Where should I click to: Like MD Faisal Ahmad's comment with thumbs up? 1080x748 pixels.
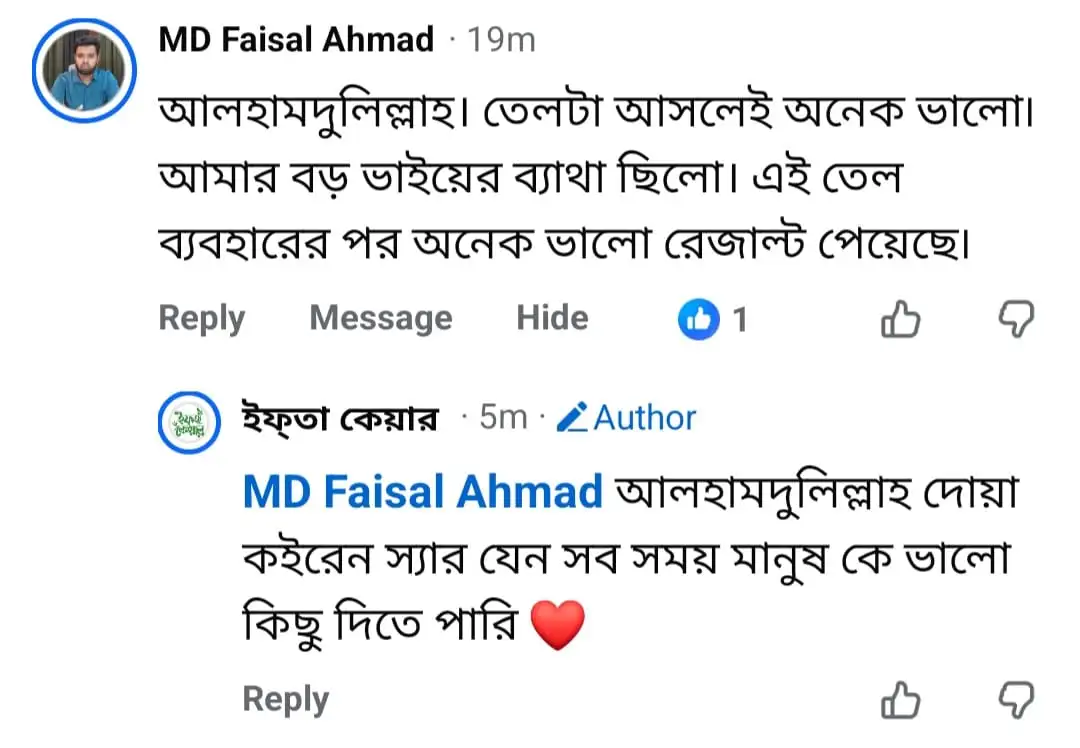pos(900,320)
